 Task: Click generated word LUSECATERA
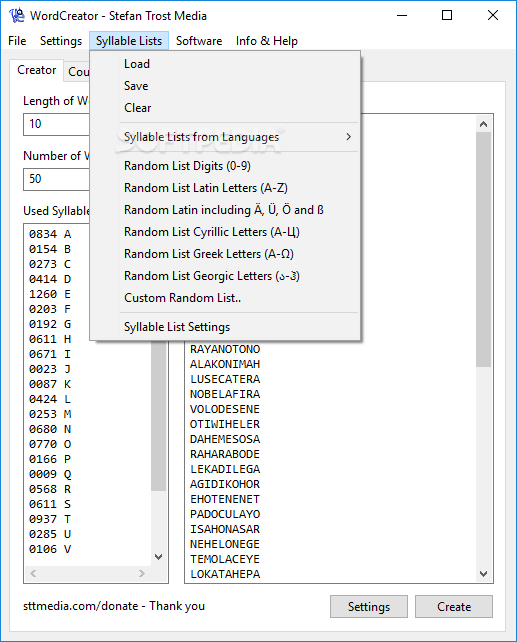[x=225, y=379]
